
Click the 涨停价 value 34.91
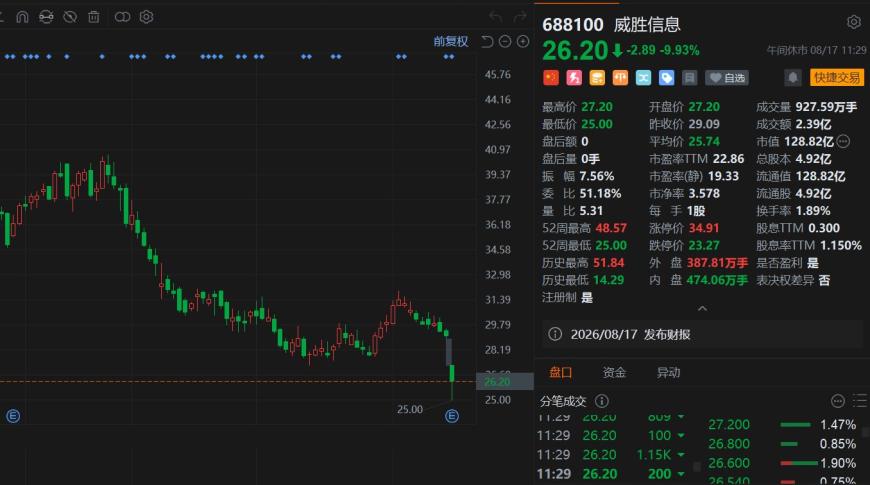point(704,228)
